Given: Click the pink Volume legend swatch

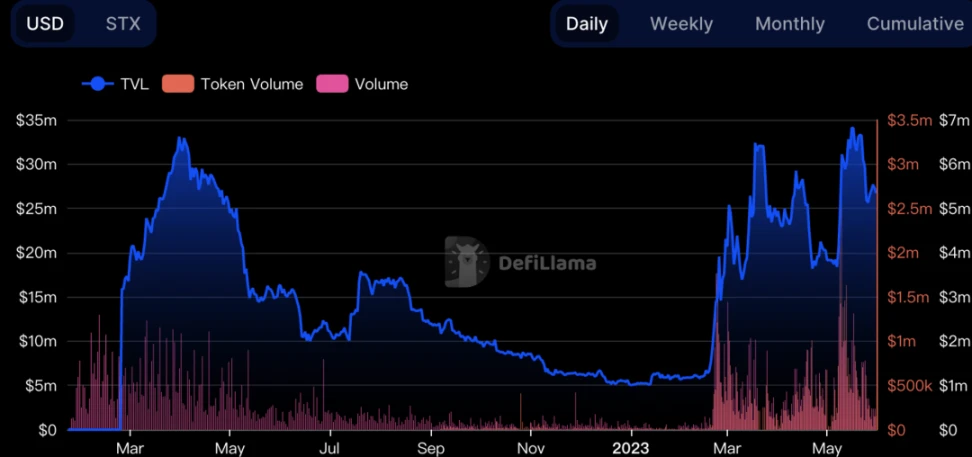Looking at the screenshot, I should click(x=332, y=84).
